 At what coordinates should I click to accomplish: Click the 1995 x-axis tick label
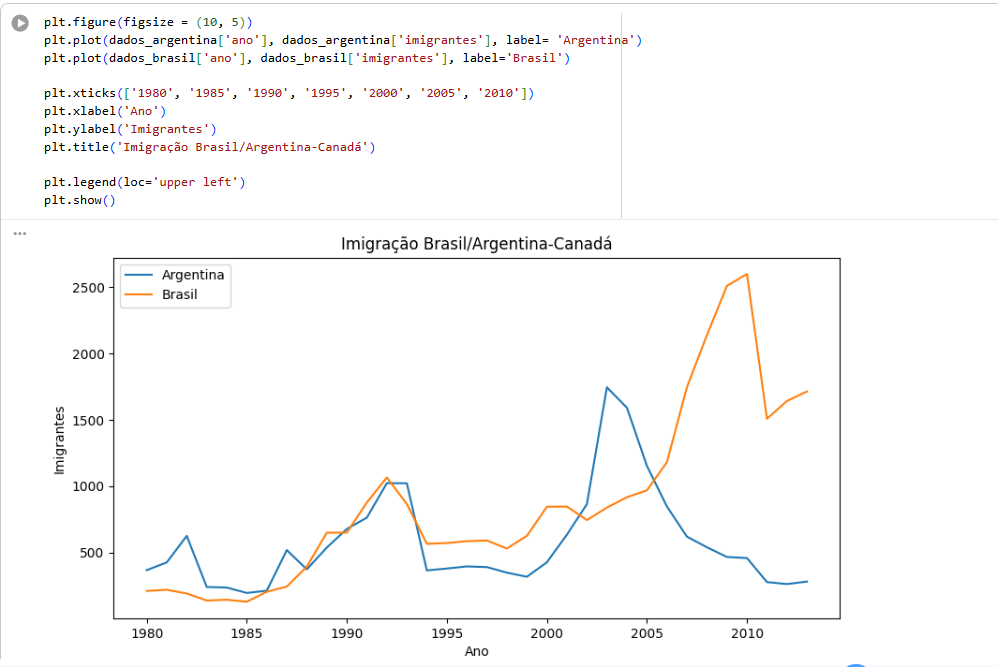447,633
